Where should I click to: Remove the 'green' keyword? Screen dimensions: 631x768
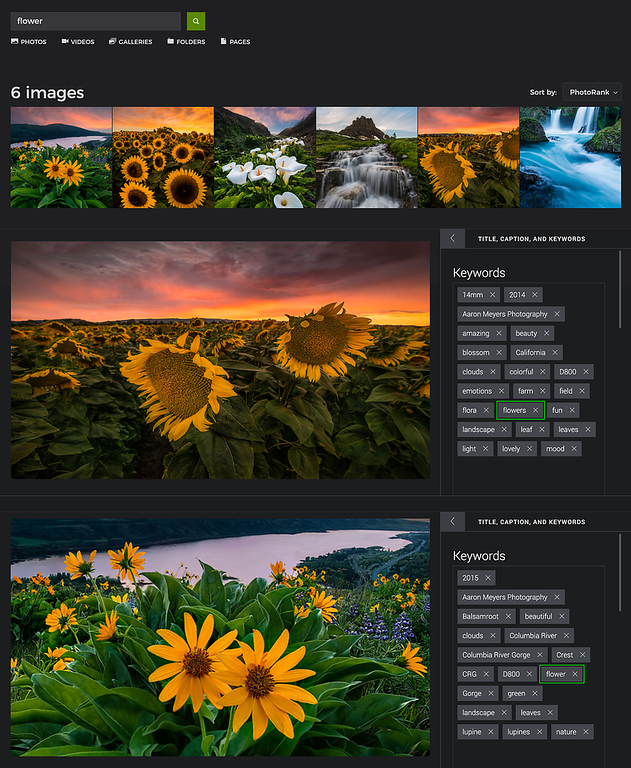point(534,694)
